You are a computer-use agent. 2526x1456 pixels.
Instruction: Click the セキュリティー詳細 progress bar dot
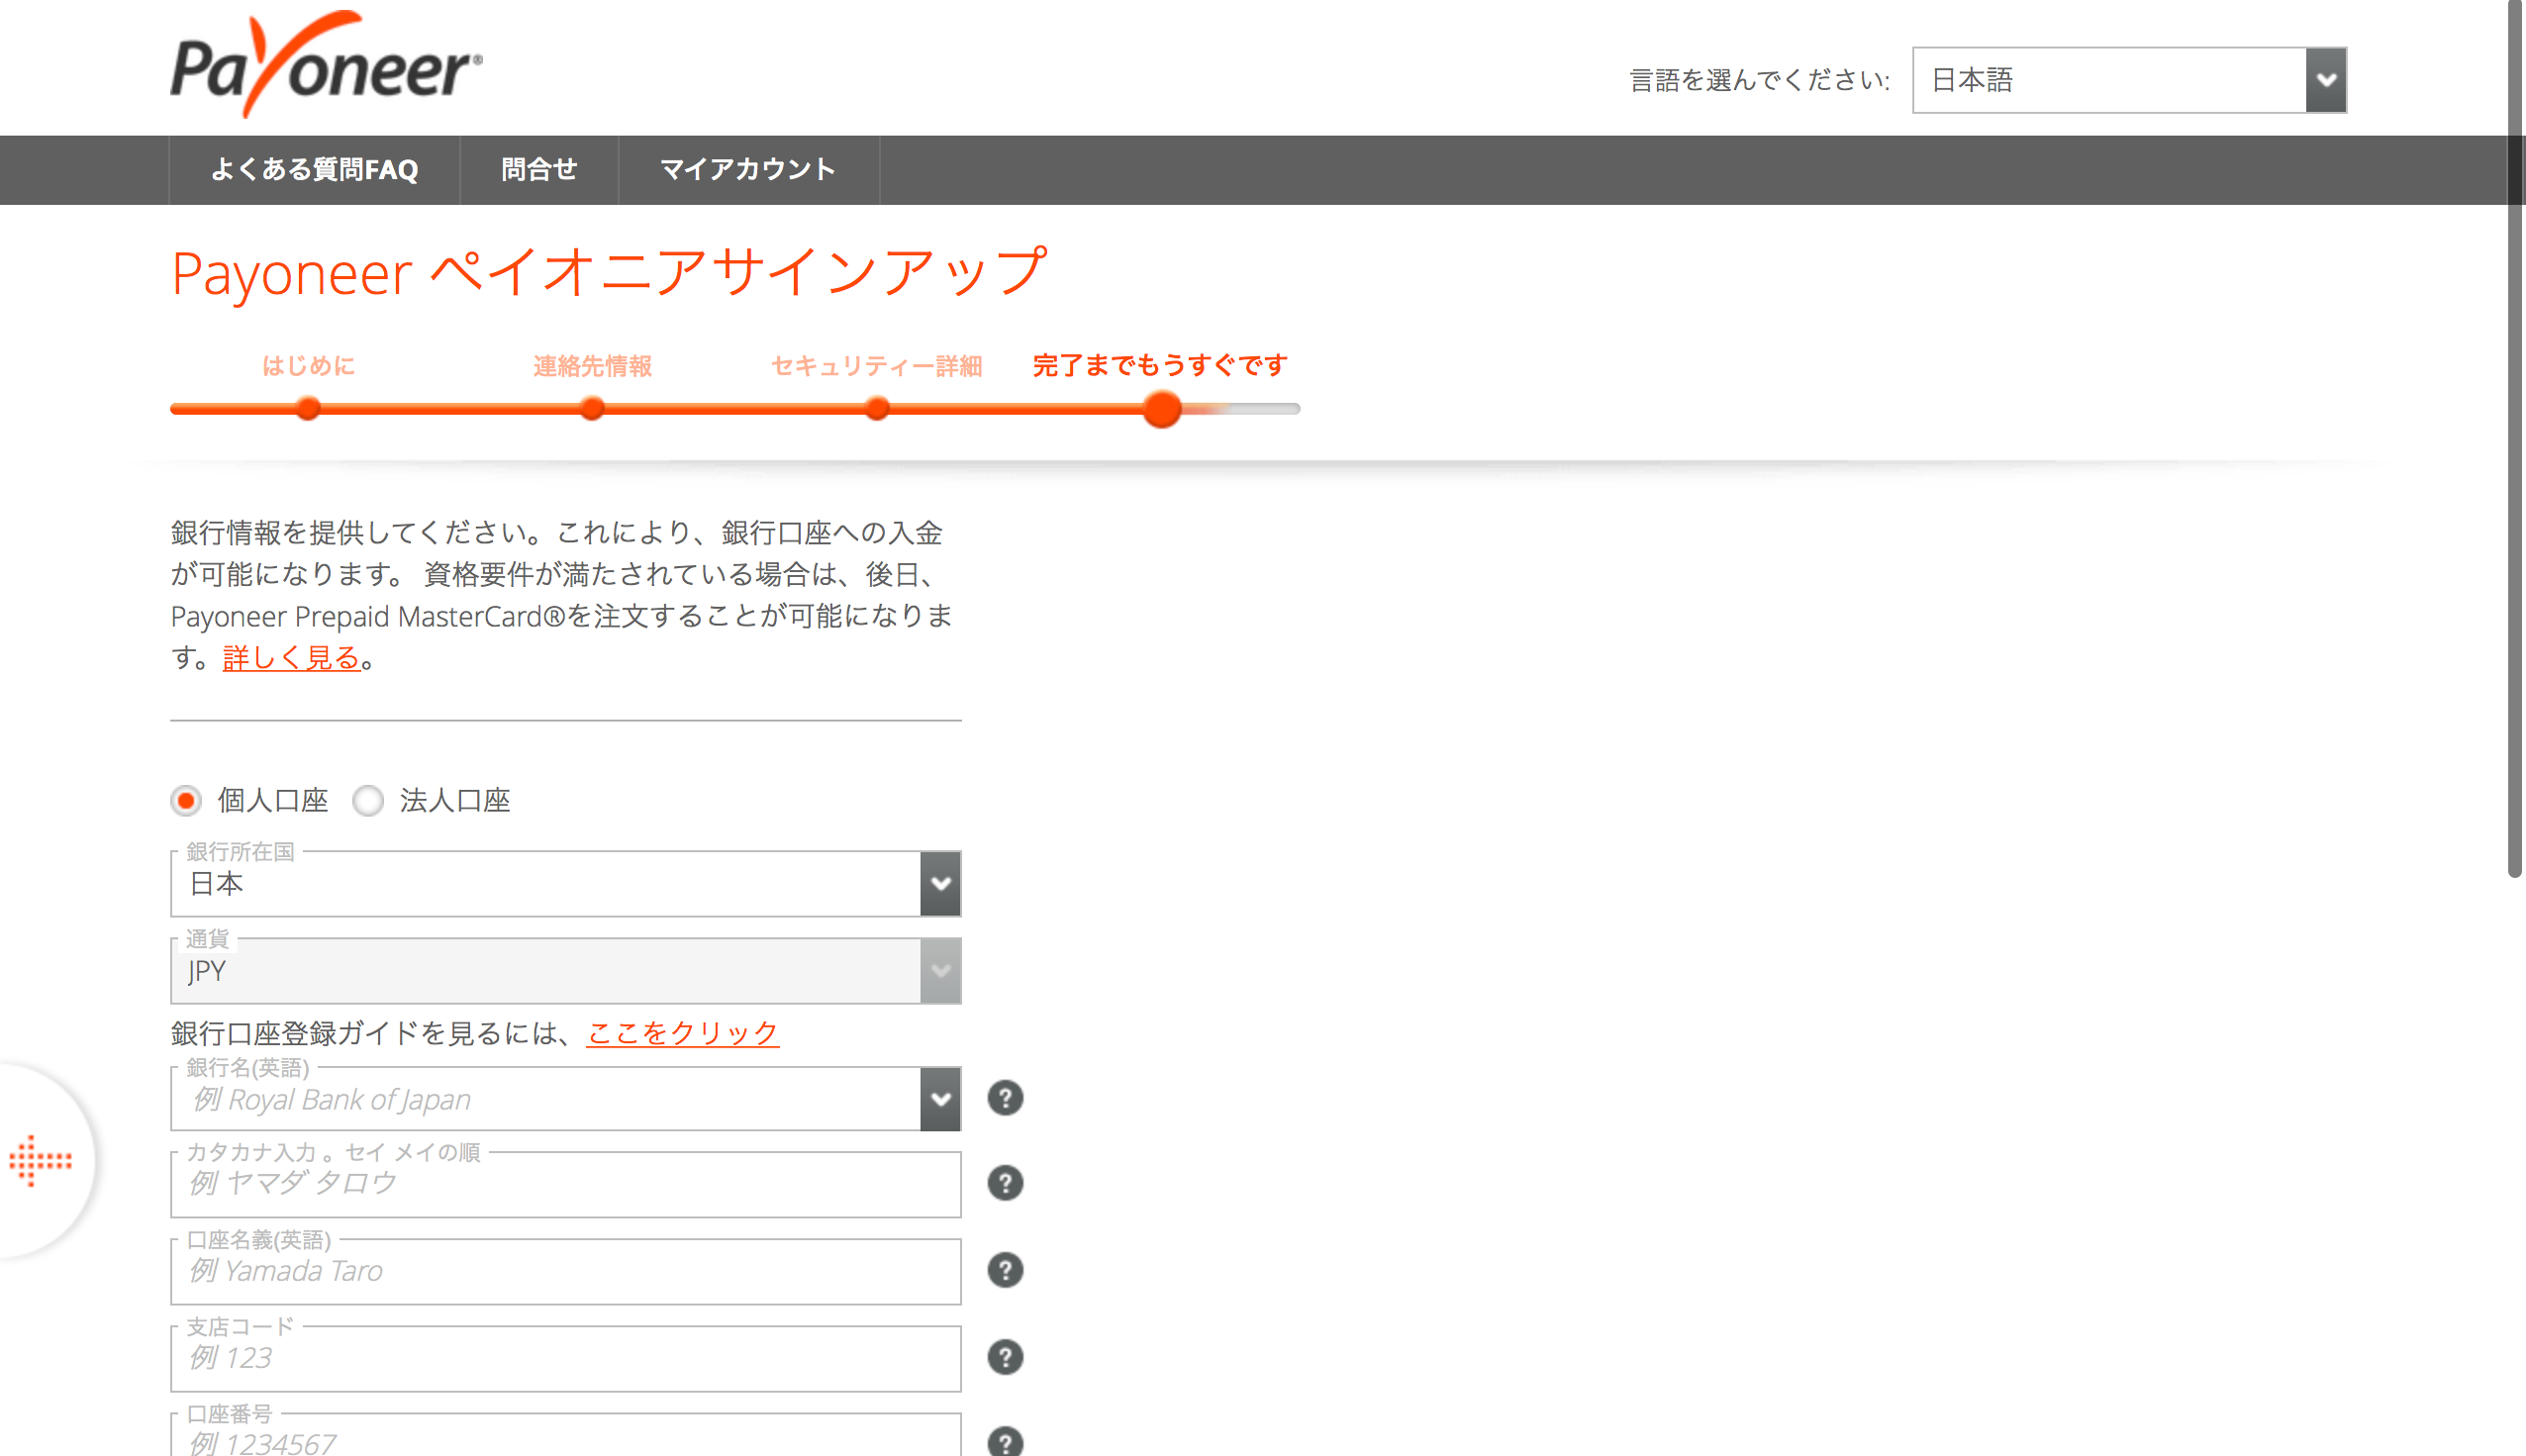877,409
